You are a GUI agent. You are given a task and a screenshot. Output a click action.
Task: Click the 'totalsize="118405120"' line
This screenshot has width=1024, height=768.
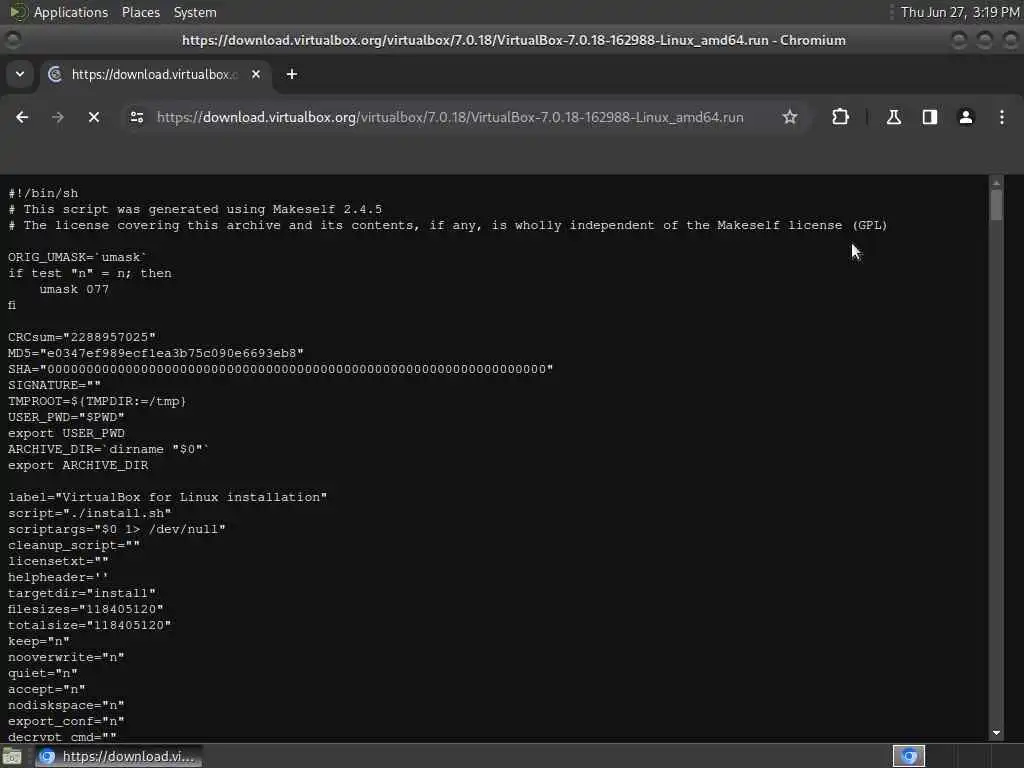[89, 625]
